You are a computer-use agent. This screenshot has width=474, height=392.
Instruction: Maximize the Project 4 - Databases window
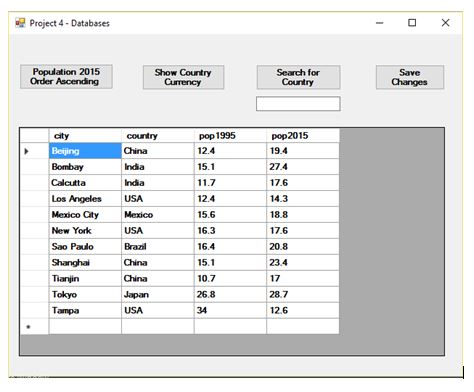tap(412, 23)
